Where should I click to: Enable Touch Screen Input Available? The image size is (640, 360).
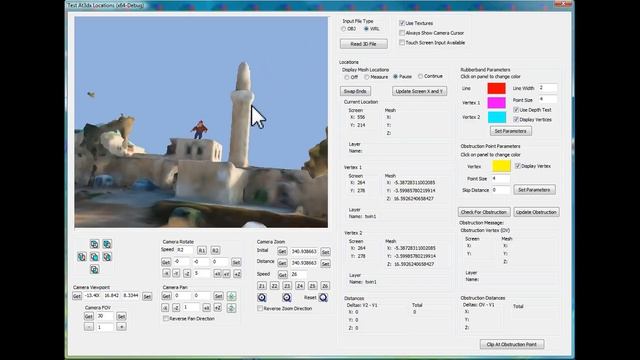coord(402,42)
